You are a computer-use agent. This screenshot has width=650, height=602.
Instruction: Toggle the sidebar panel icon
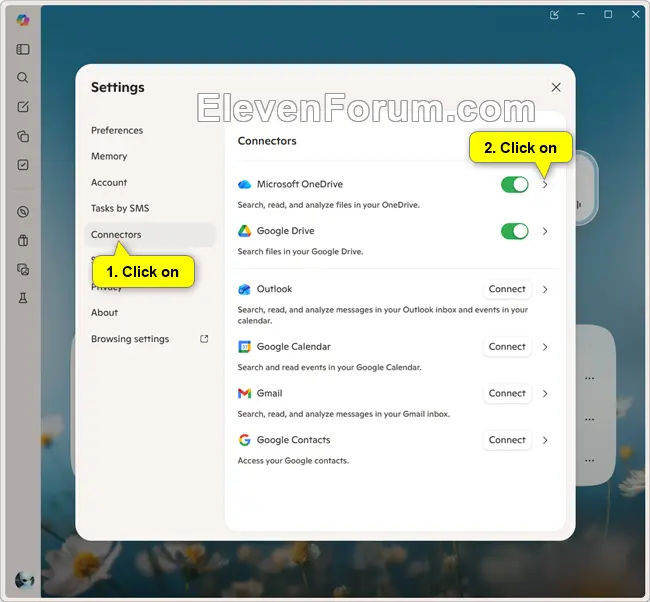click(x=23, y=49)
